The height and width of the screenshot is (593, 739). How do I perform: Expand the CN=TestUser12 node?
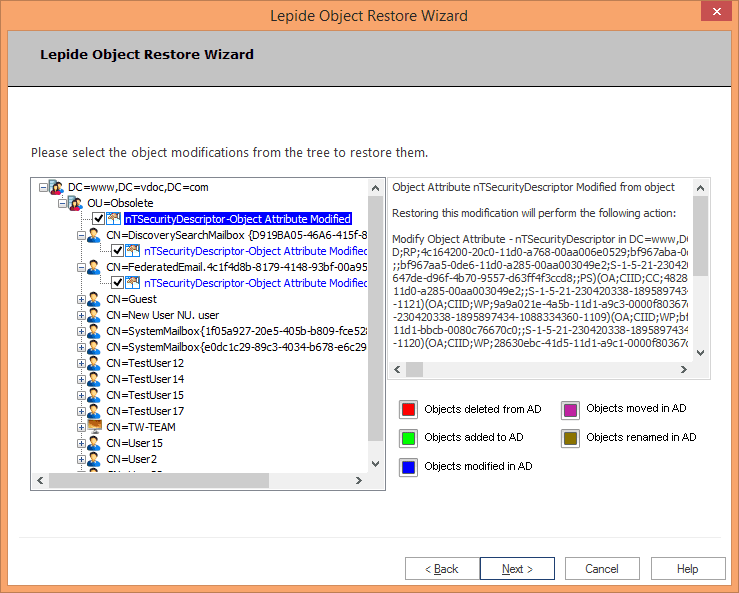[x=81, y=363]
